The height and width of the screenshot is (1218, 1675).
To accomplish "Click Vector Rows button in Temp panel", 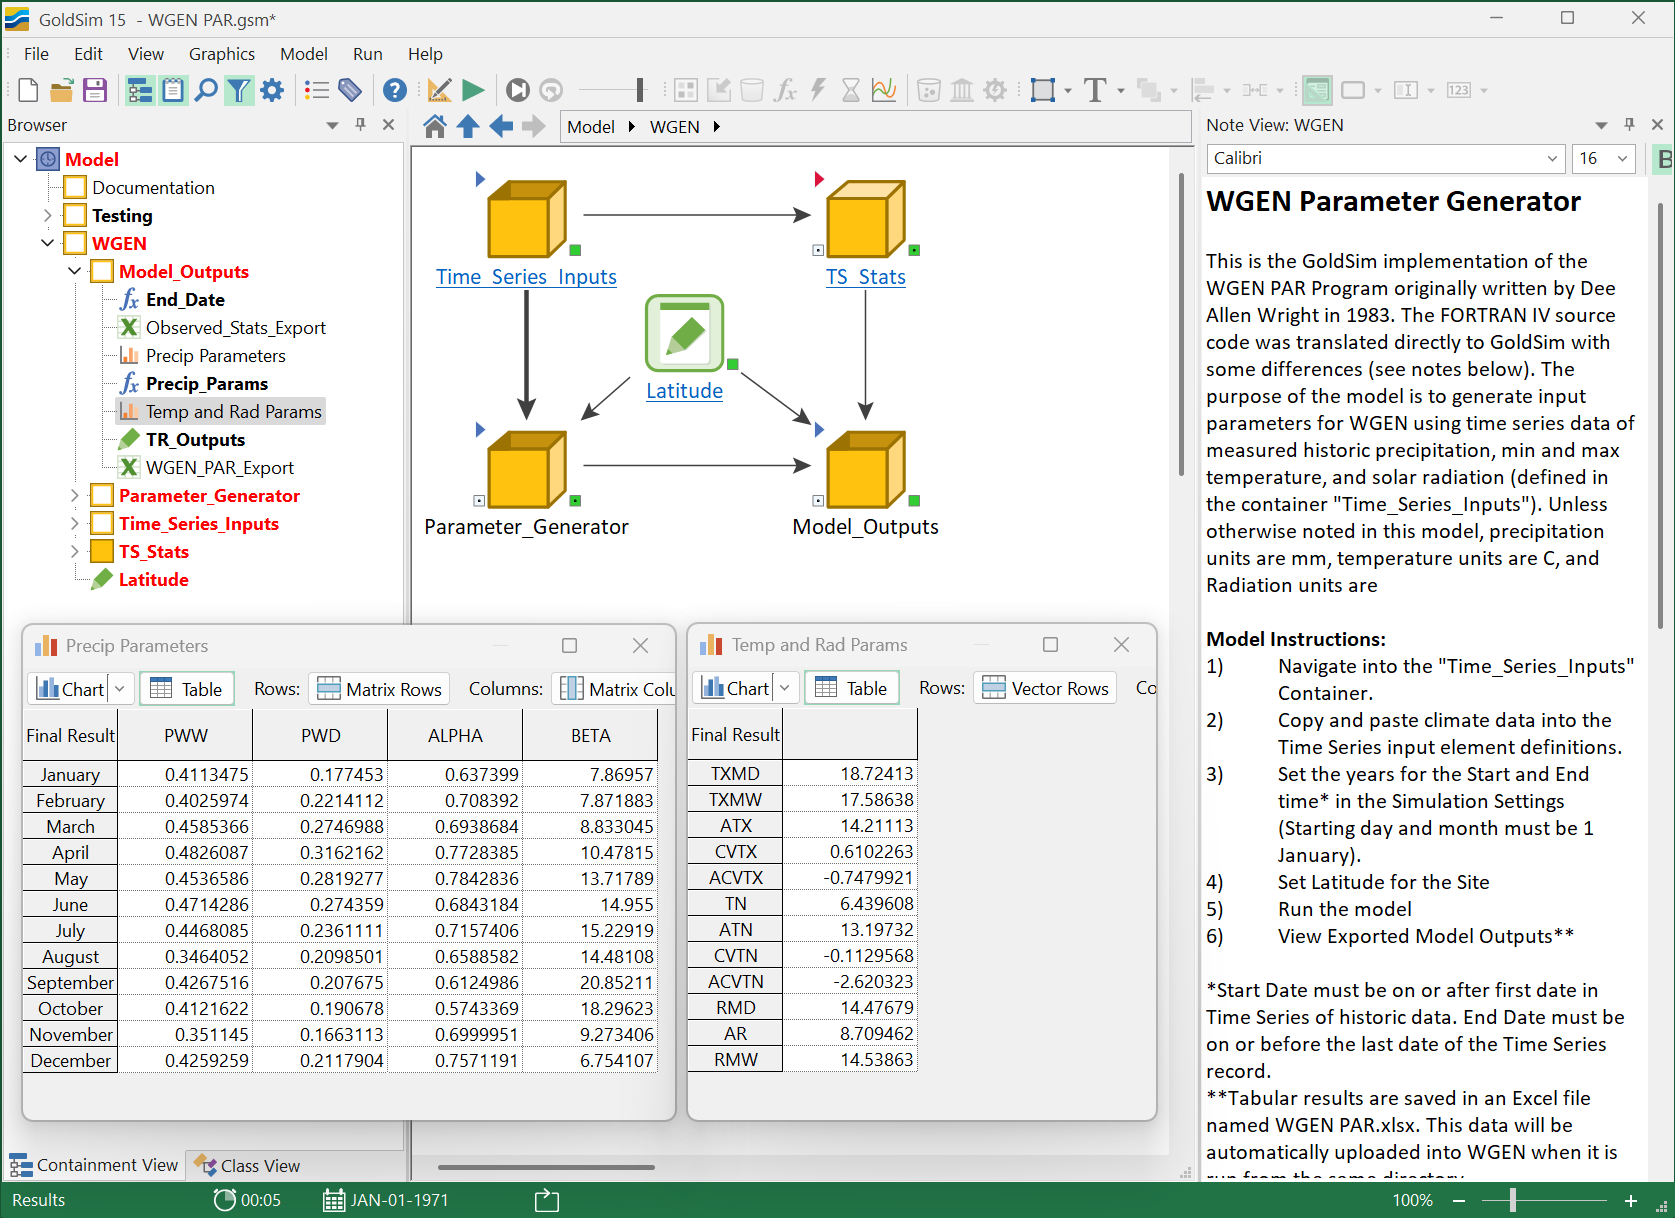I will (1045, 688).
